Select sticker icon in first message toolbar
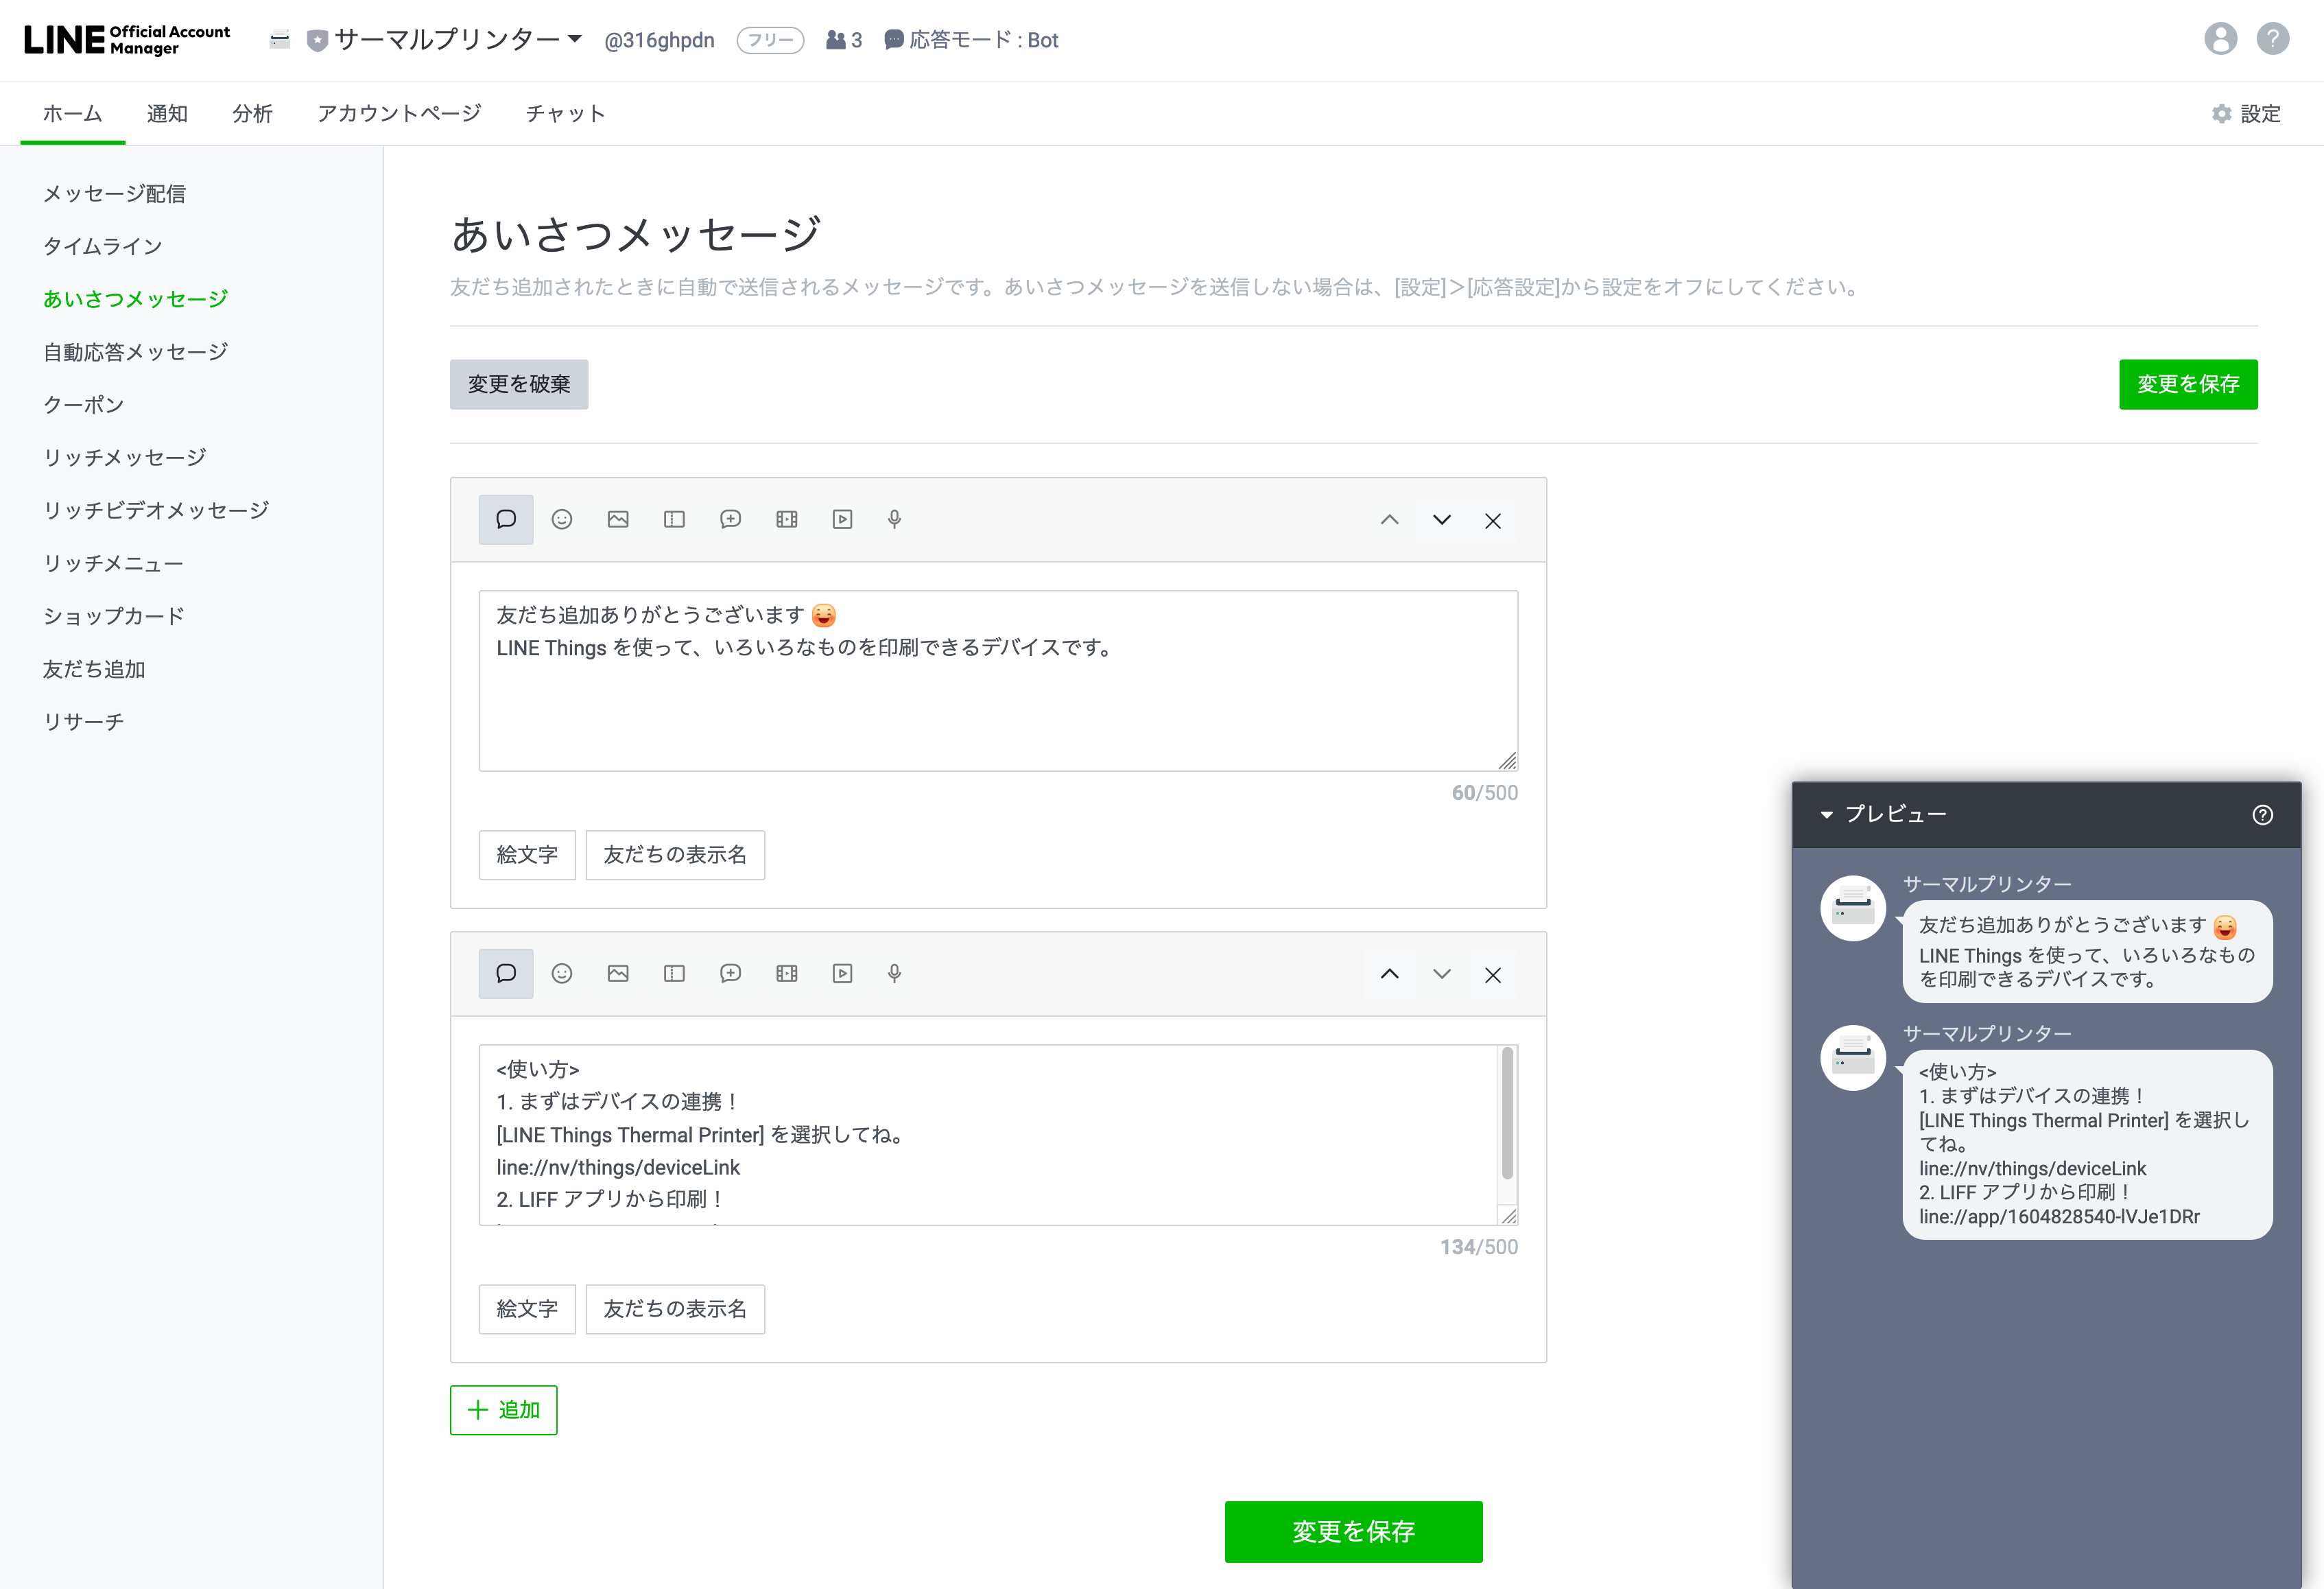The image size is (2324, 1589). pos(562,519)
